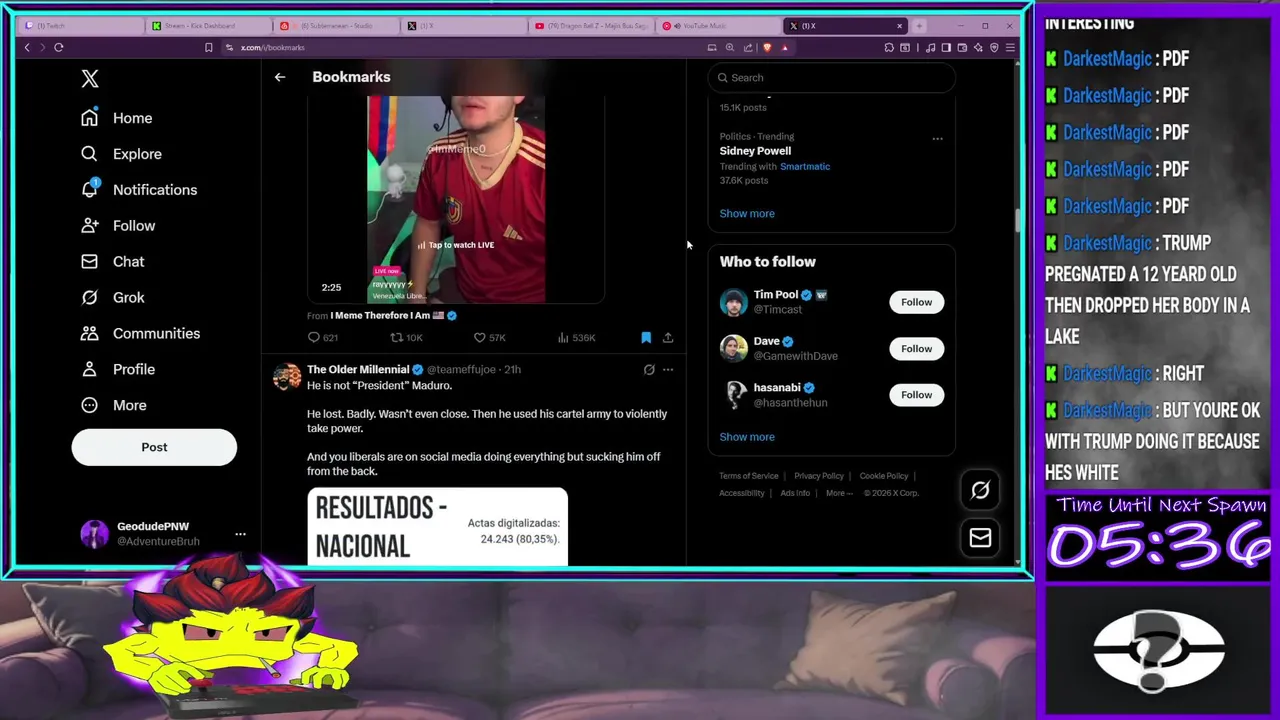1280x720 pixels.
Task: Click the Brave shields icon
Action: pyautogui.click(x=767, y=48)
